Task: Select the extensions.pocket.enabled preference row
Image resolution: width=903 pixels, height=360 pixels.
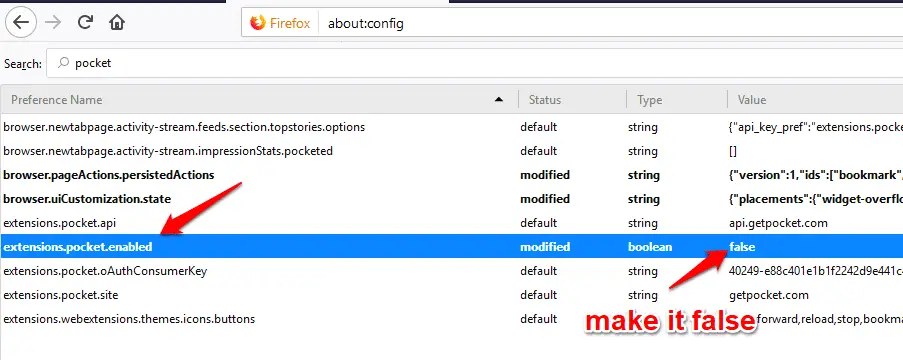Action: click(452, 247)
